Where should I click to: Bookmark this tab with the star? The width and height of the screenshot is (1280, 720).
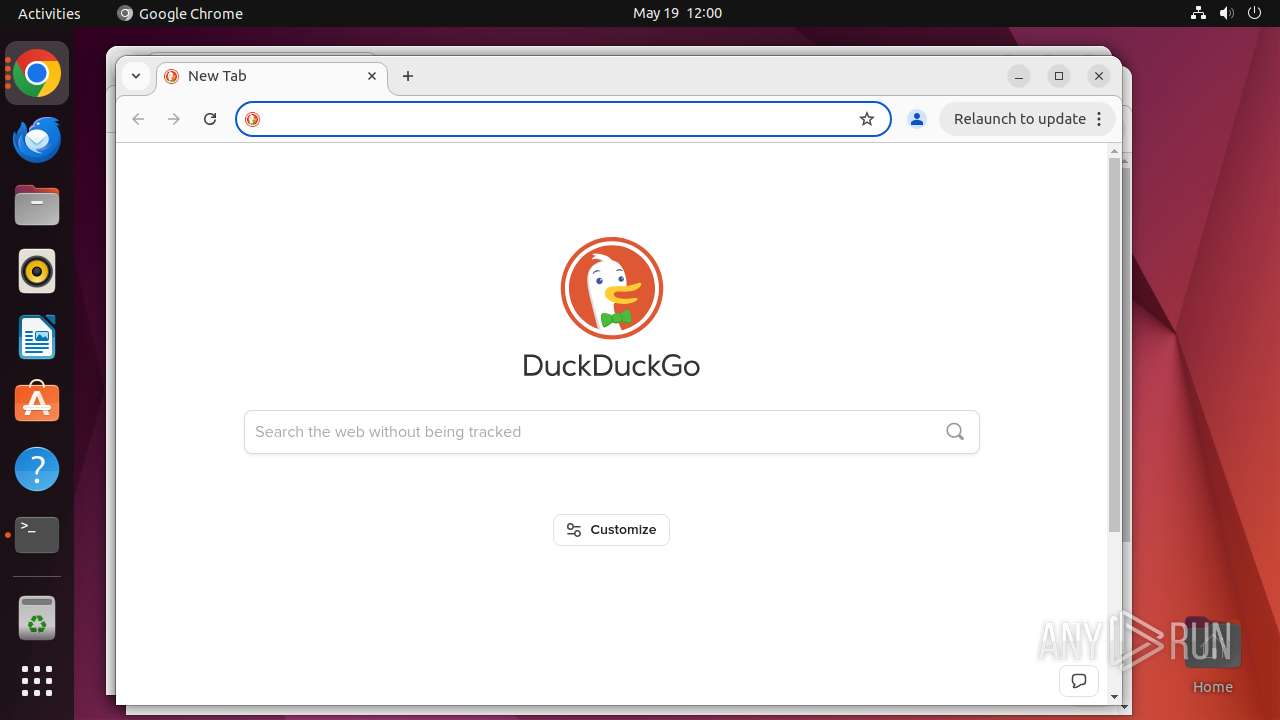[867, 119]
